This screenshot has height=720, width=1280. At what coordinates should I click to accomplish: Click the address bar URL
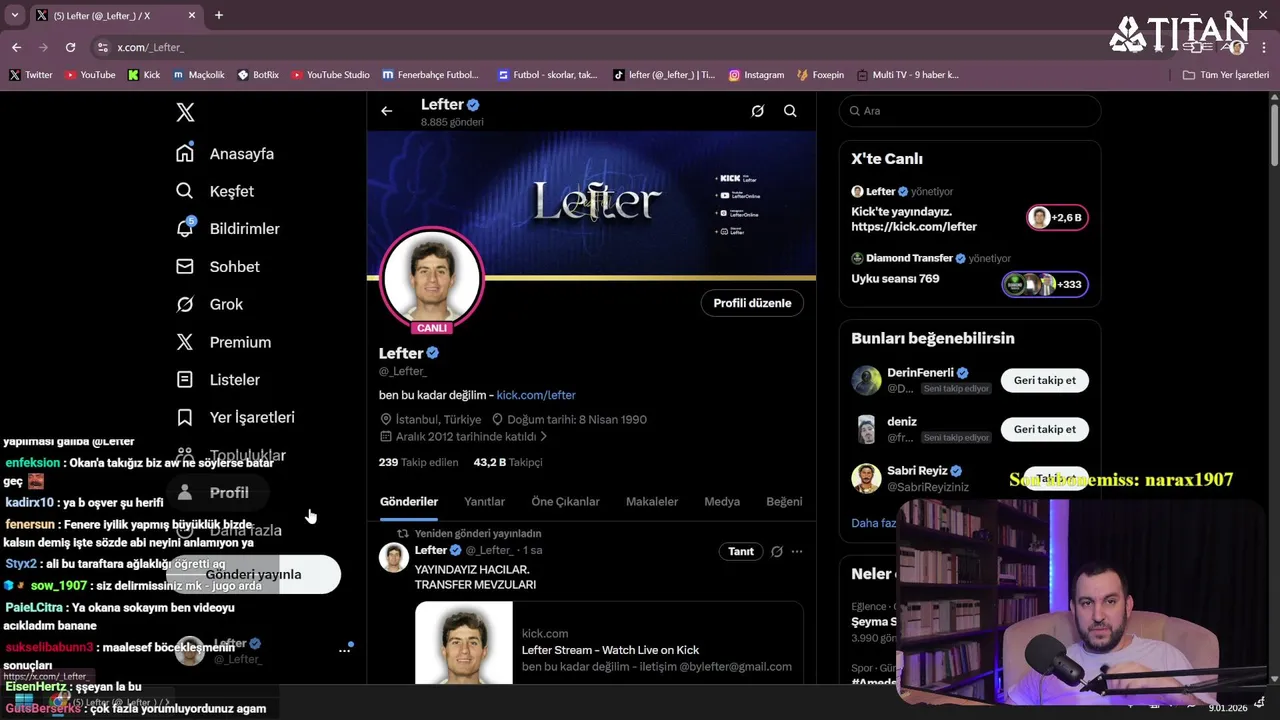[x=150, y=47]
